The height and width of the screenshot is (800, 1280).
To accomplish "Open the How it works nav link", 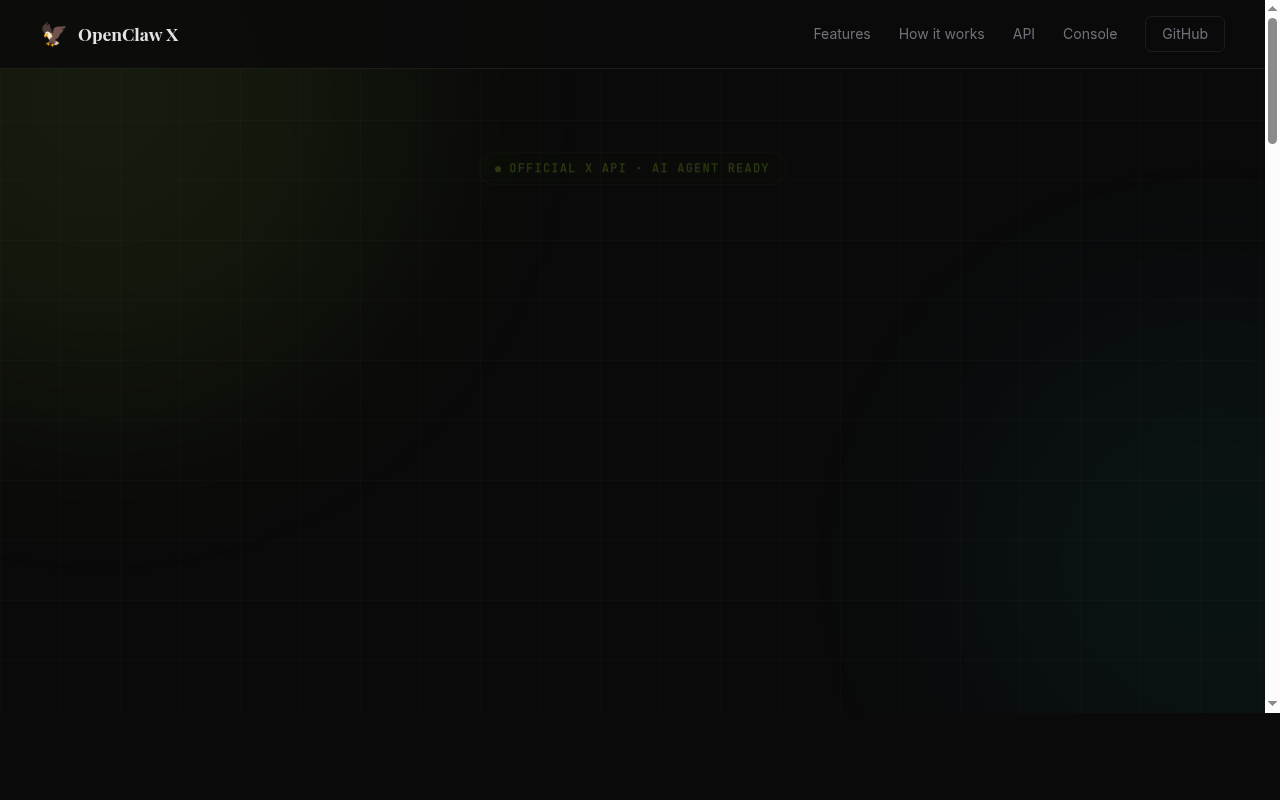I will (x=941, y=34).
